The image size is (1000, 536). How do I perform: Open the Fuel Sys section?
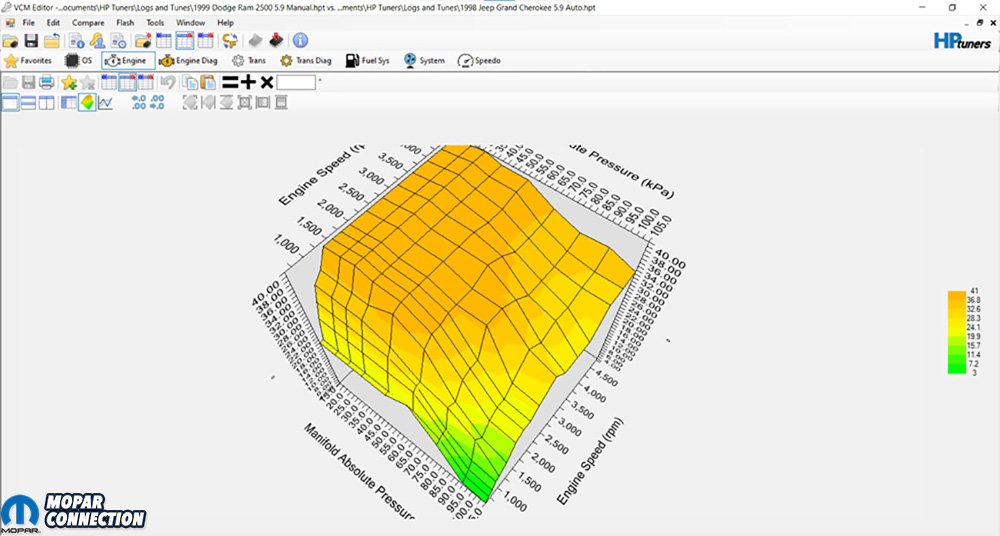point(367,61)
